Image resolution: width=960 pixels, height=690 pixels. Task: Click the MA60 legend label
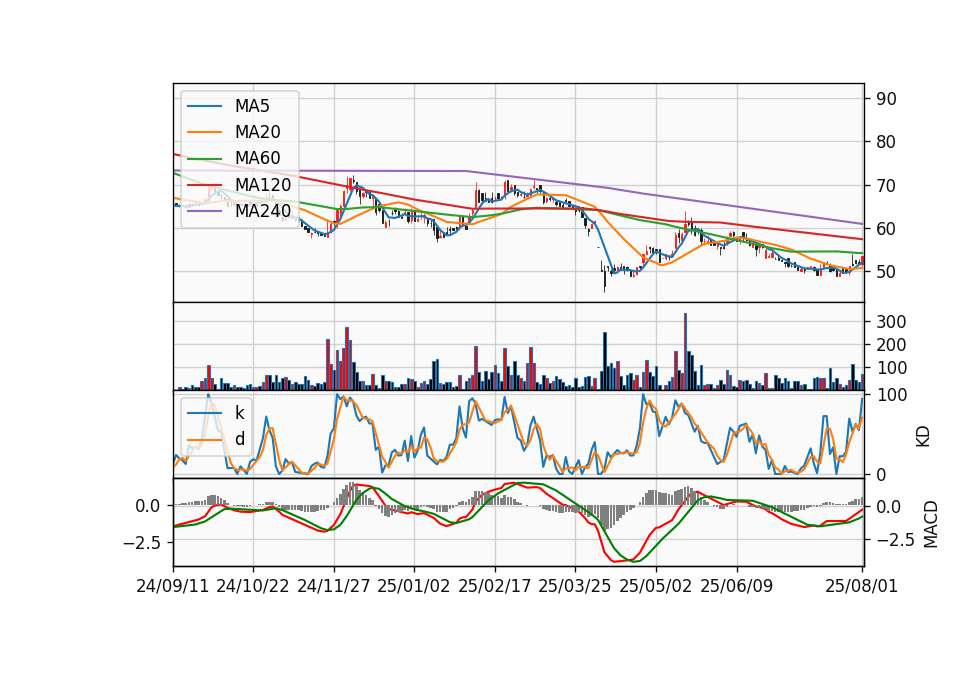tap(257, 158)
